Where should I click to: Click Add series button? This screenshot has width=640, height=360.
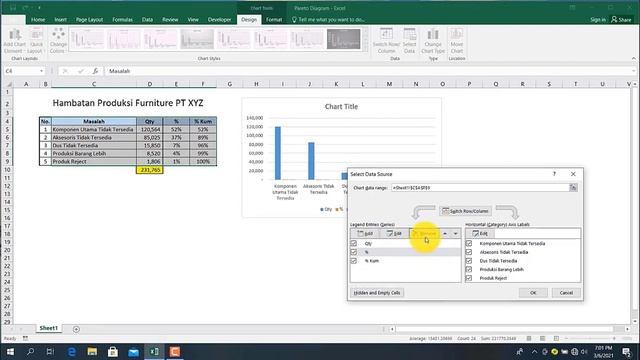[x=365, y=233]
